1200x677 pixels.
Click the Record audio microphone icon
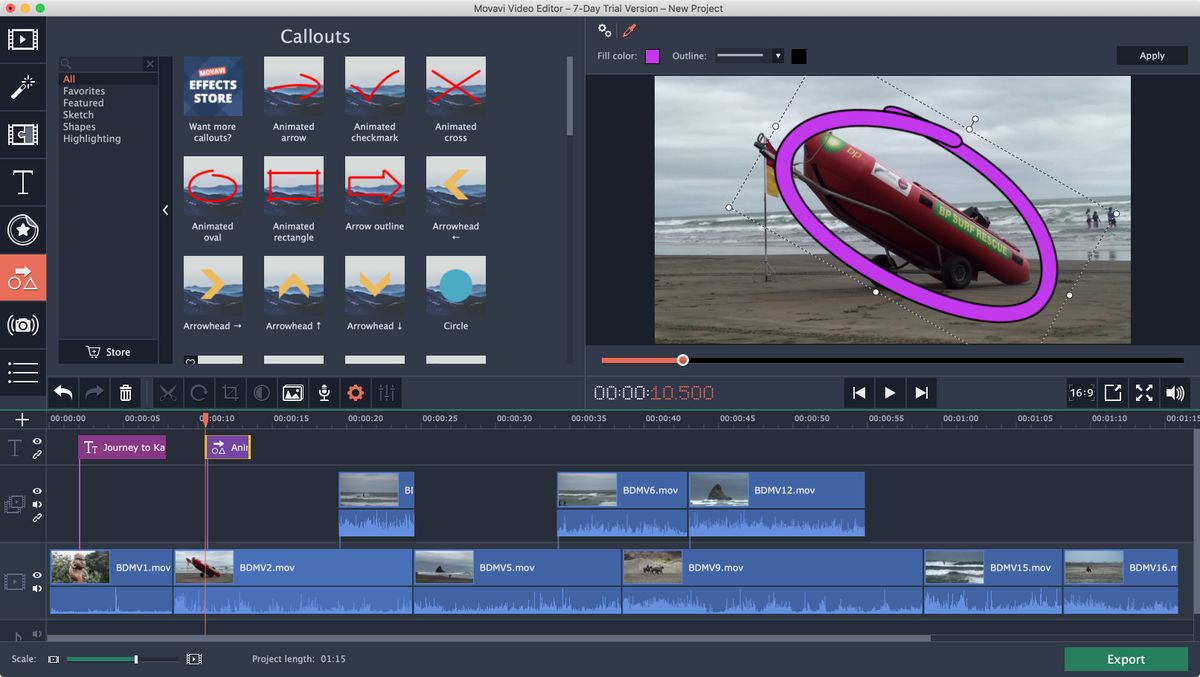(324, 393)
